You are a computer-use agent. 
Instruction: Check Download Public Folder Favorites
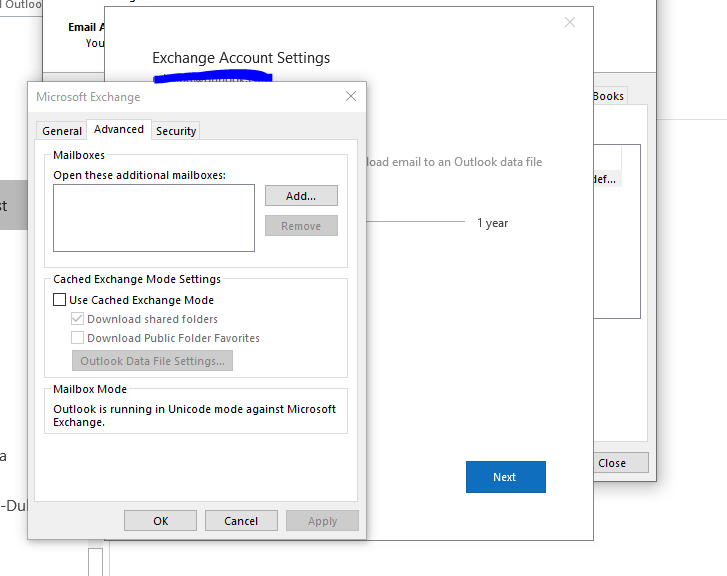click(x=78, y=338)
